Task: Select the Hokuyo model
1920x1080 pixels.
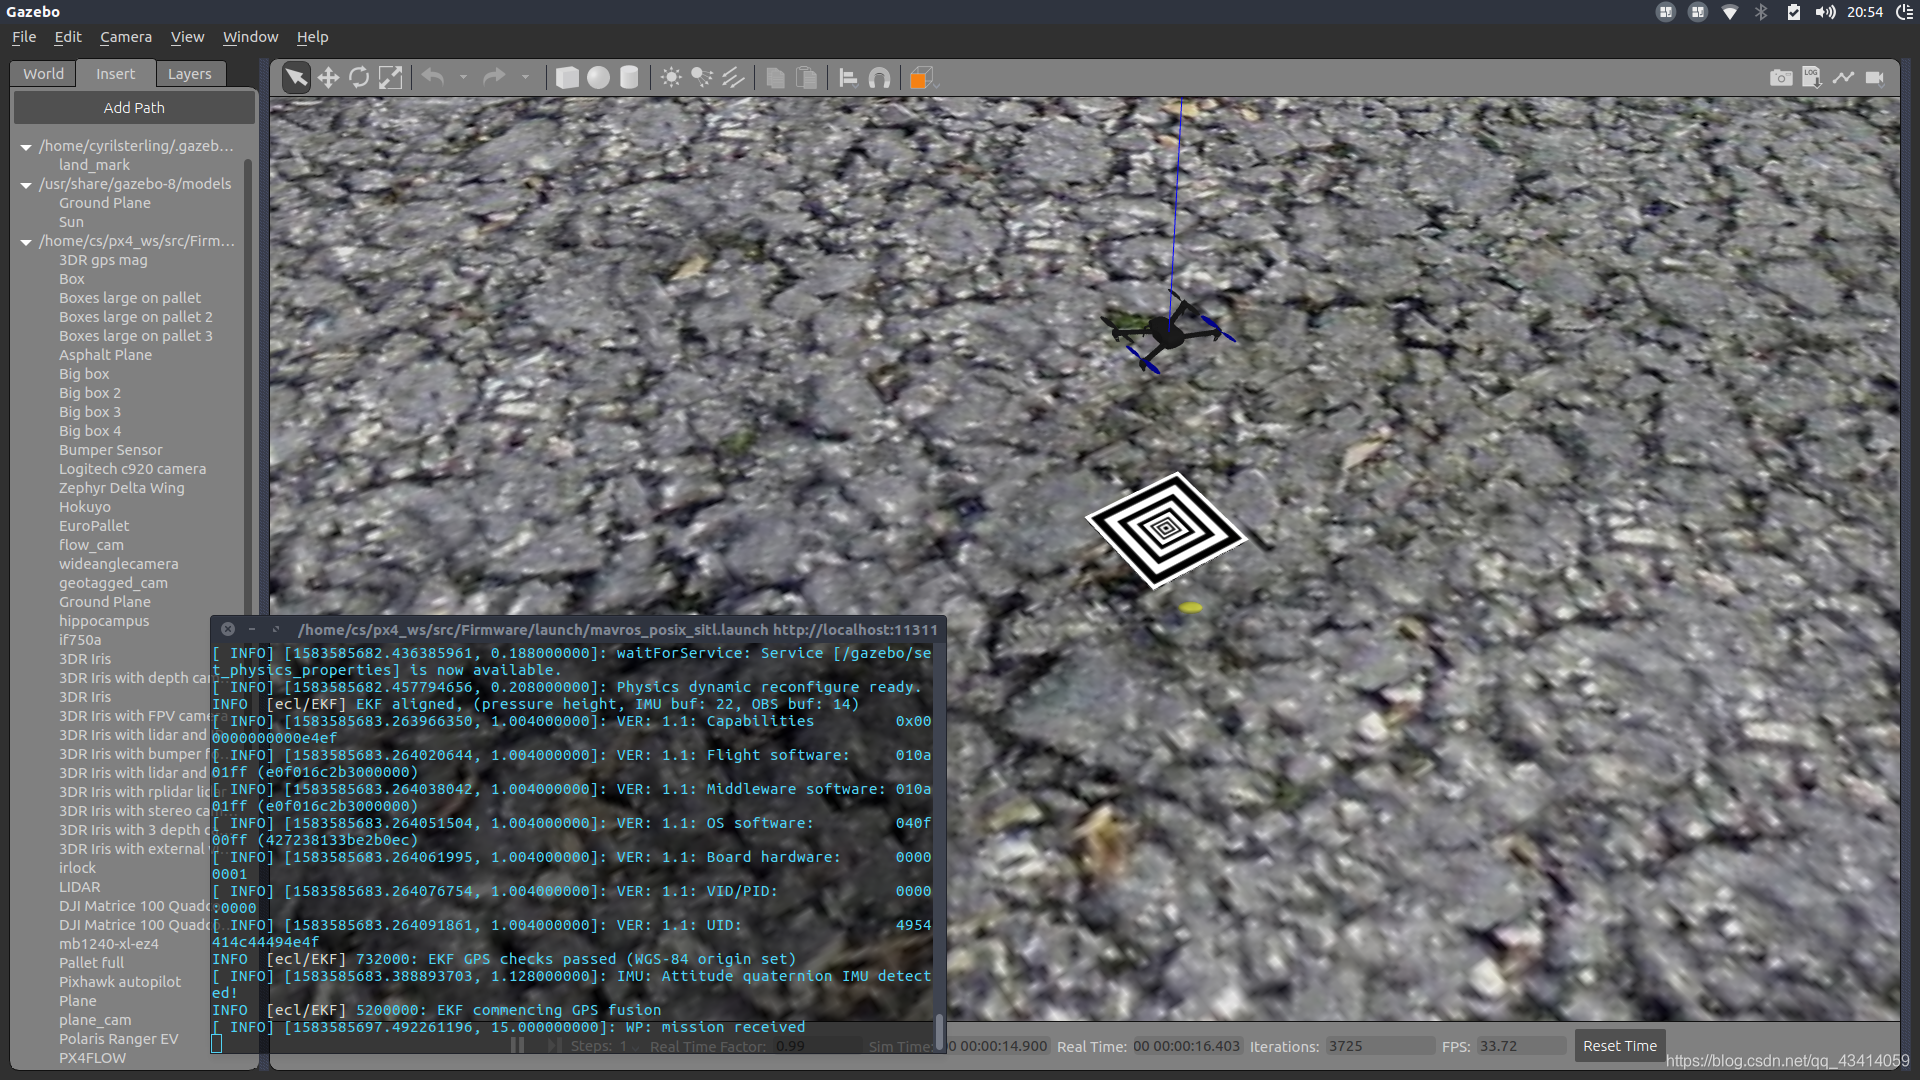Action: (85, 507)
